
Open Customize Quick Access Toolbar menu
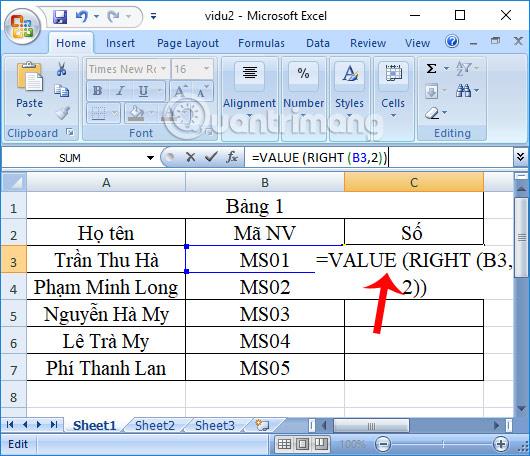coord(153,16)
